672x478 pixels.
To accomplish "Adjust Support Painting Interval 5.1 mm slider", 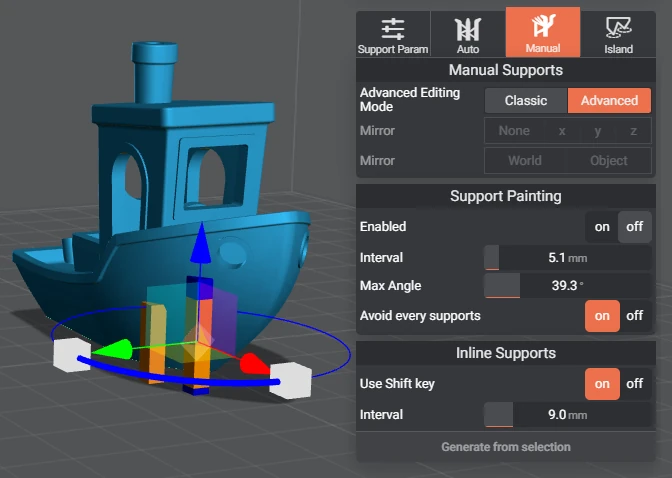I will (567, 258).
